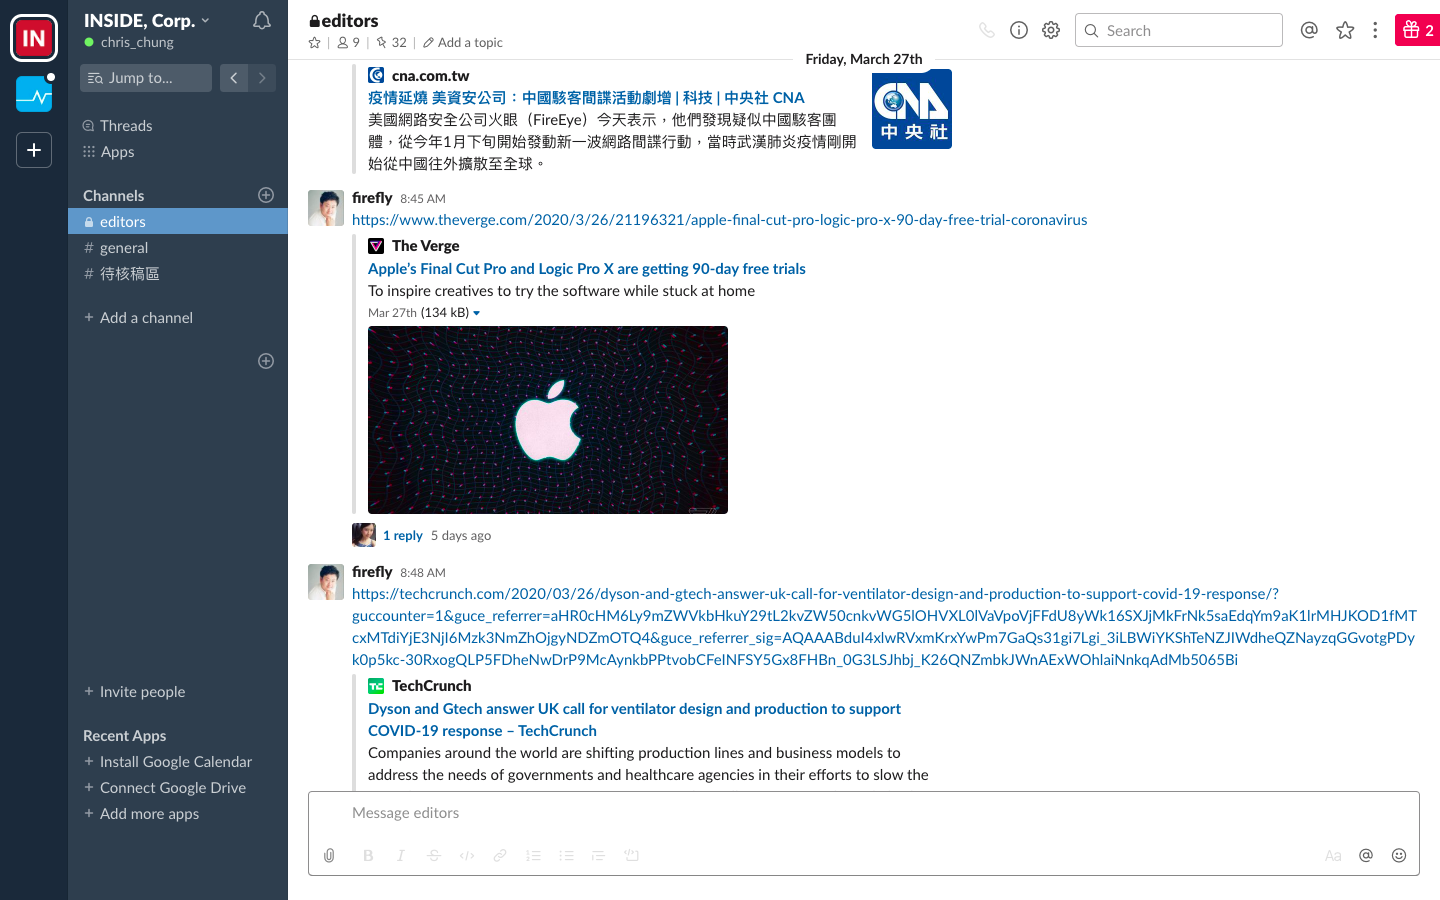Toggle inline code formatting
Image resolution: width=1440 pixels, height=900 pixels.
tap(467, 855)
